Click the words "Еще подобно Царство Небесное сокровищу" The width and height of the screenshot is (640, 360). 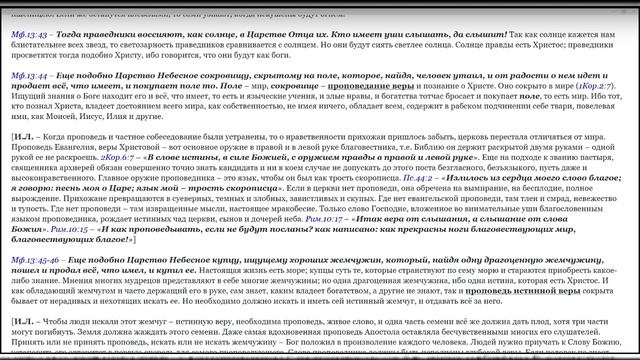click(x=153, y=76)
